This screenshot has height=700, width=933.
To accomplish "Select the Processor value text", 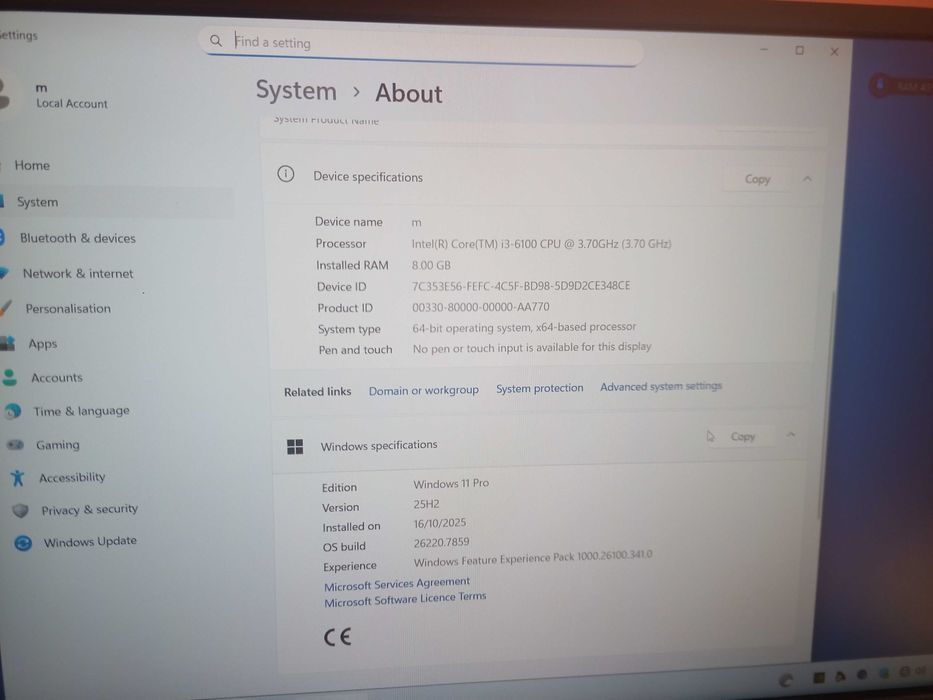I will (541, 243).
